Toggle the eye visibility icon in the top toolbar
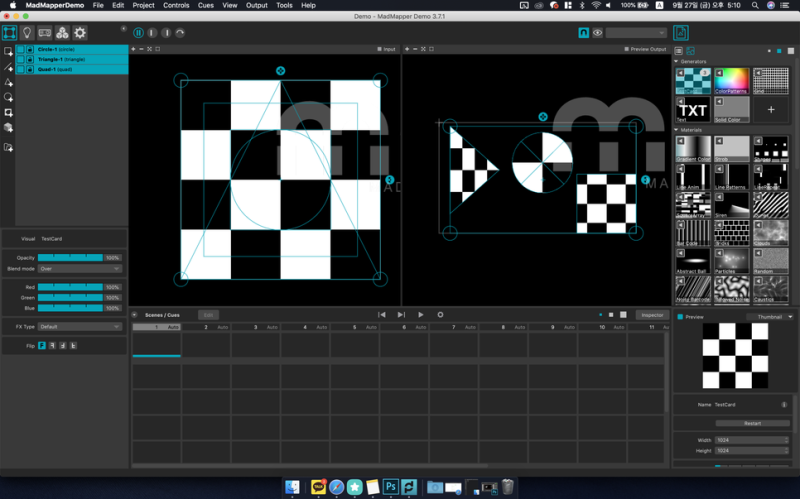The height and width of the screenshot is (499, 800). 598,33
